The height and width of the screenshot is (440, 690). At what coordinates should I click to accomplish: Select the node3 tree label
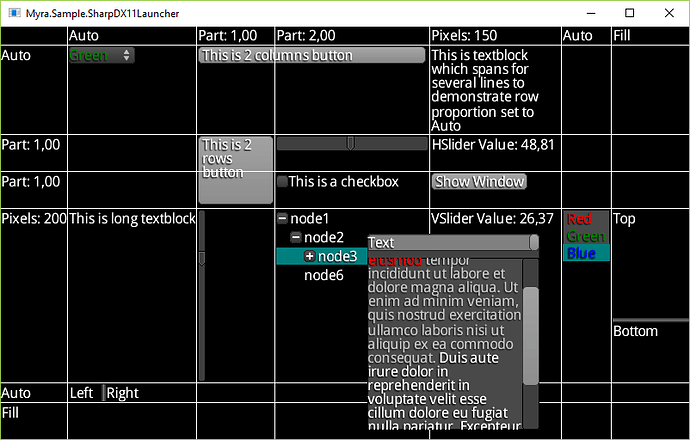pyautogui.click(x=337, y=256)
